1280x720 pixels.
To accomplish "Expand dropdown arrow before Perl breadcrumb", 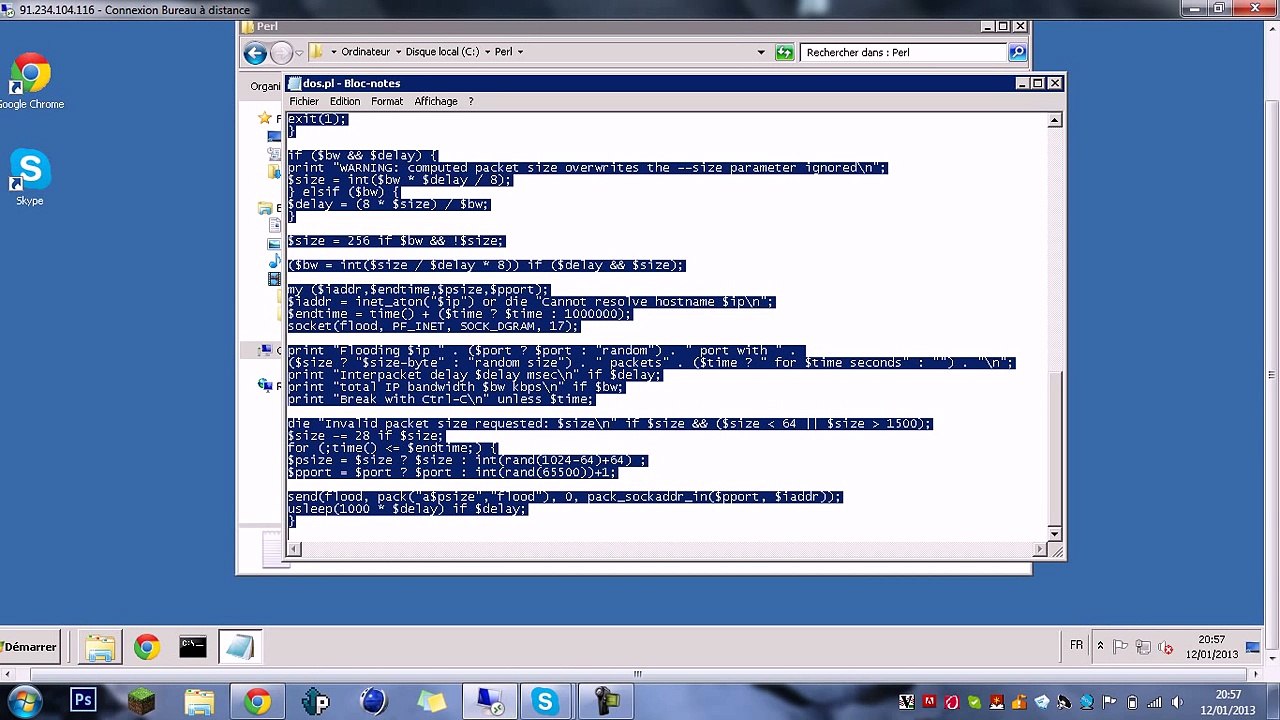I will (488, 52).
